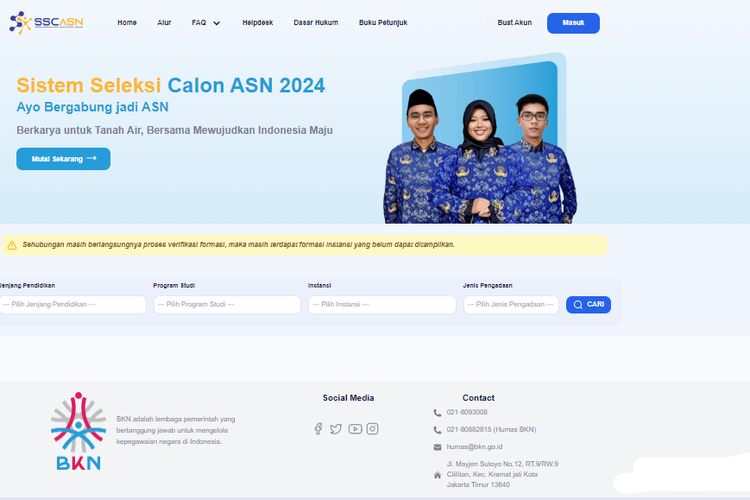This screenshot has width=750, height=500.
Task: Open the Pilih Jenis Pengadaan dropdown
Action: pyautogui.click(x=511, y=304)
